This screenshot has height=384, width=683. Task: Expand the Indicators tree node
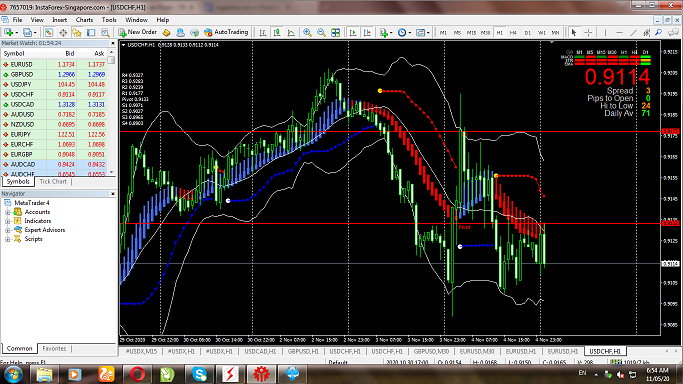point(7,221)
